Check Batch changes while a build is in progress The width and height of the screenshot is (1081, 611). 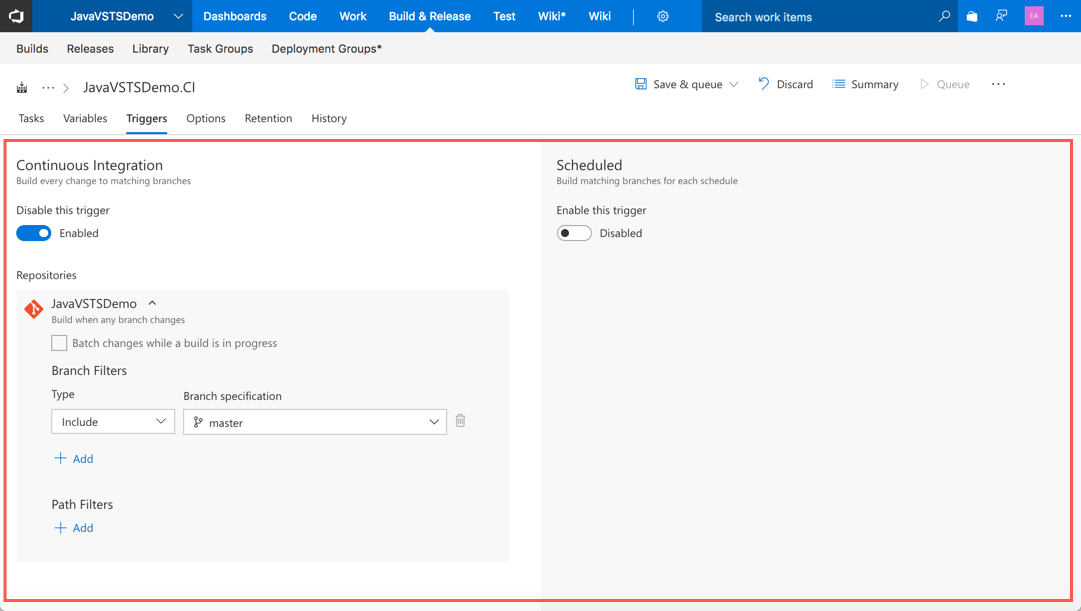click(59, 342)
